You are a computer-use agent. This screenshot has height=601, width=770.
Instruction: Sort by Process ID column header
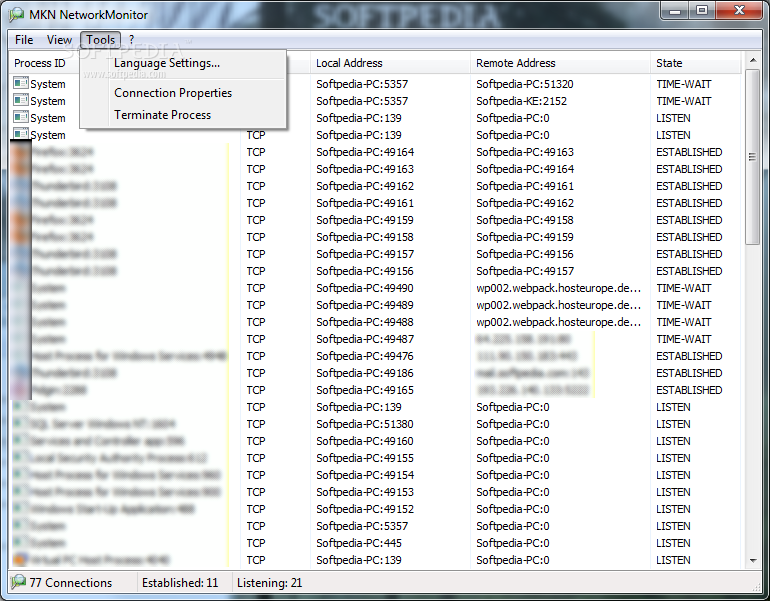[x=39, y=63]
